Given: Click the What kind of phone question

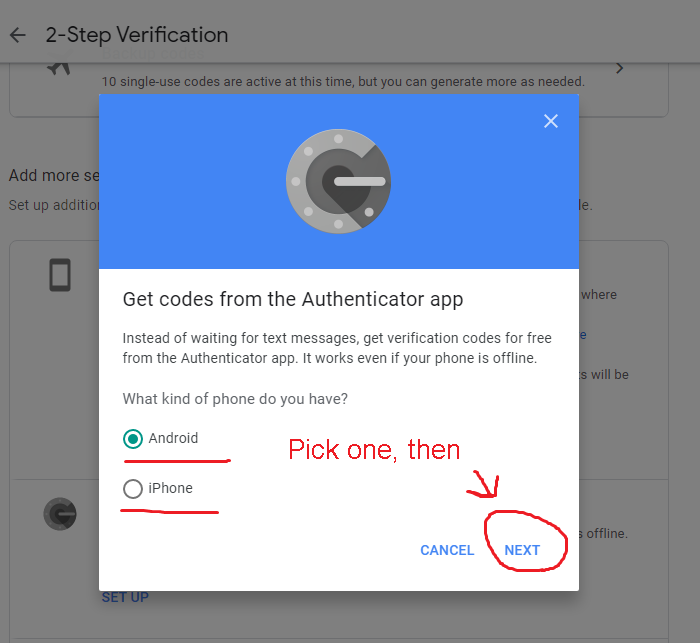Looking at the screenshot, I should pyautogui.click(x=235, y=399).
